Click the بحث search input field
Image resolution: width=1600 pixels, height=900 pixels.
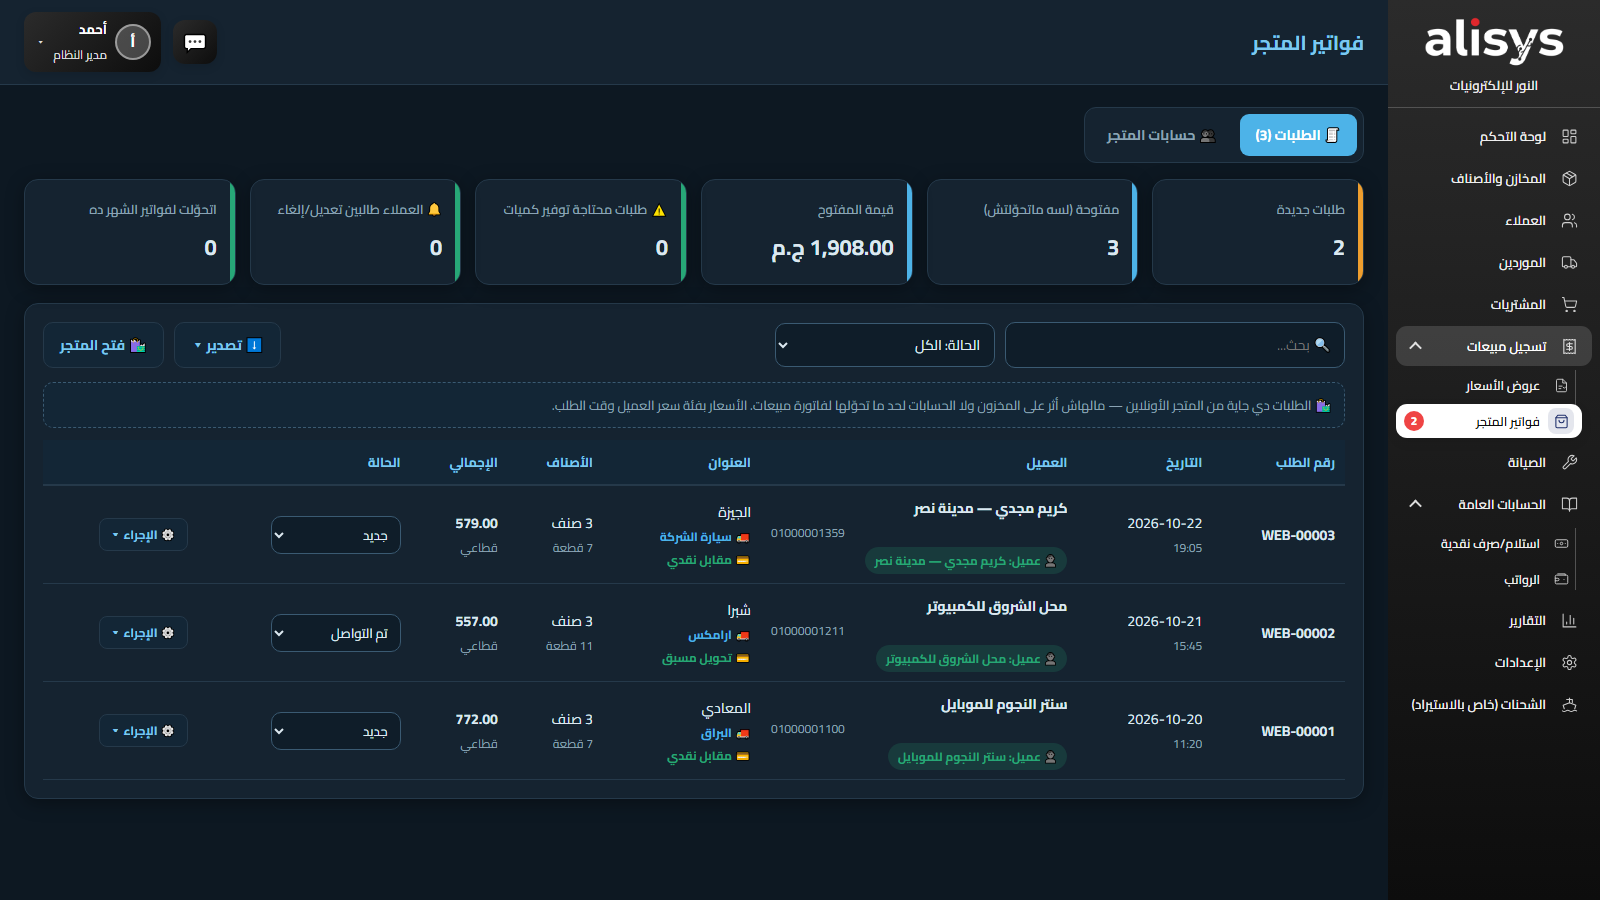pos(1175,345)
